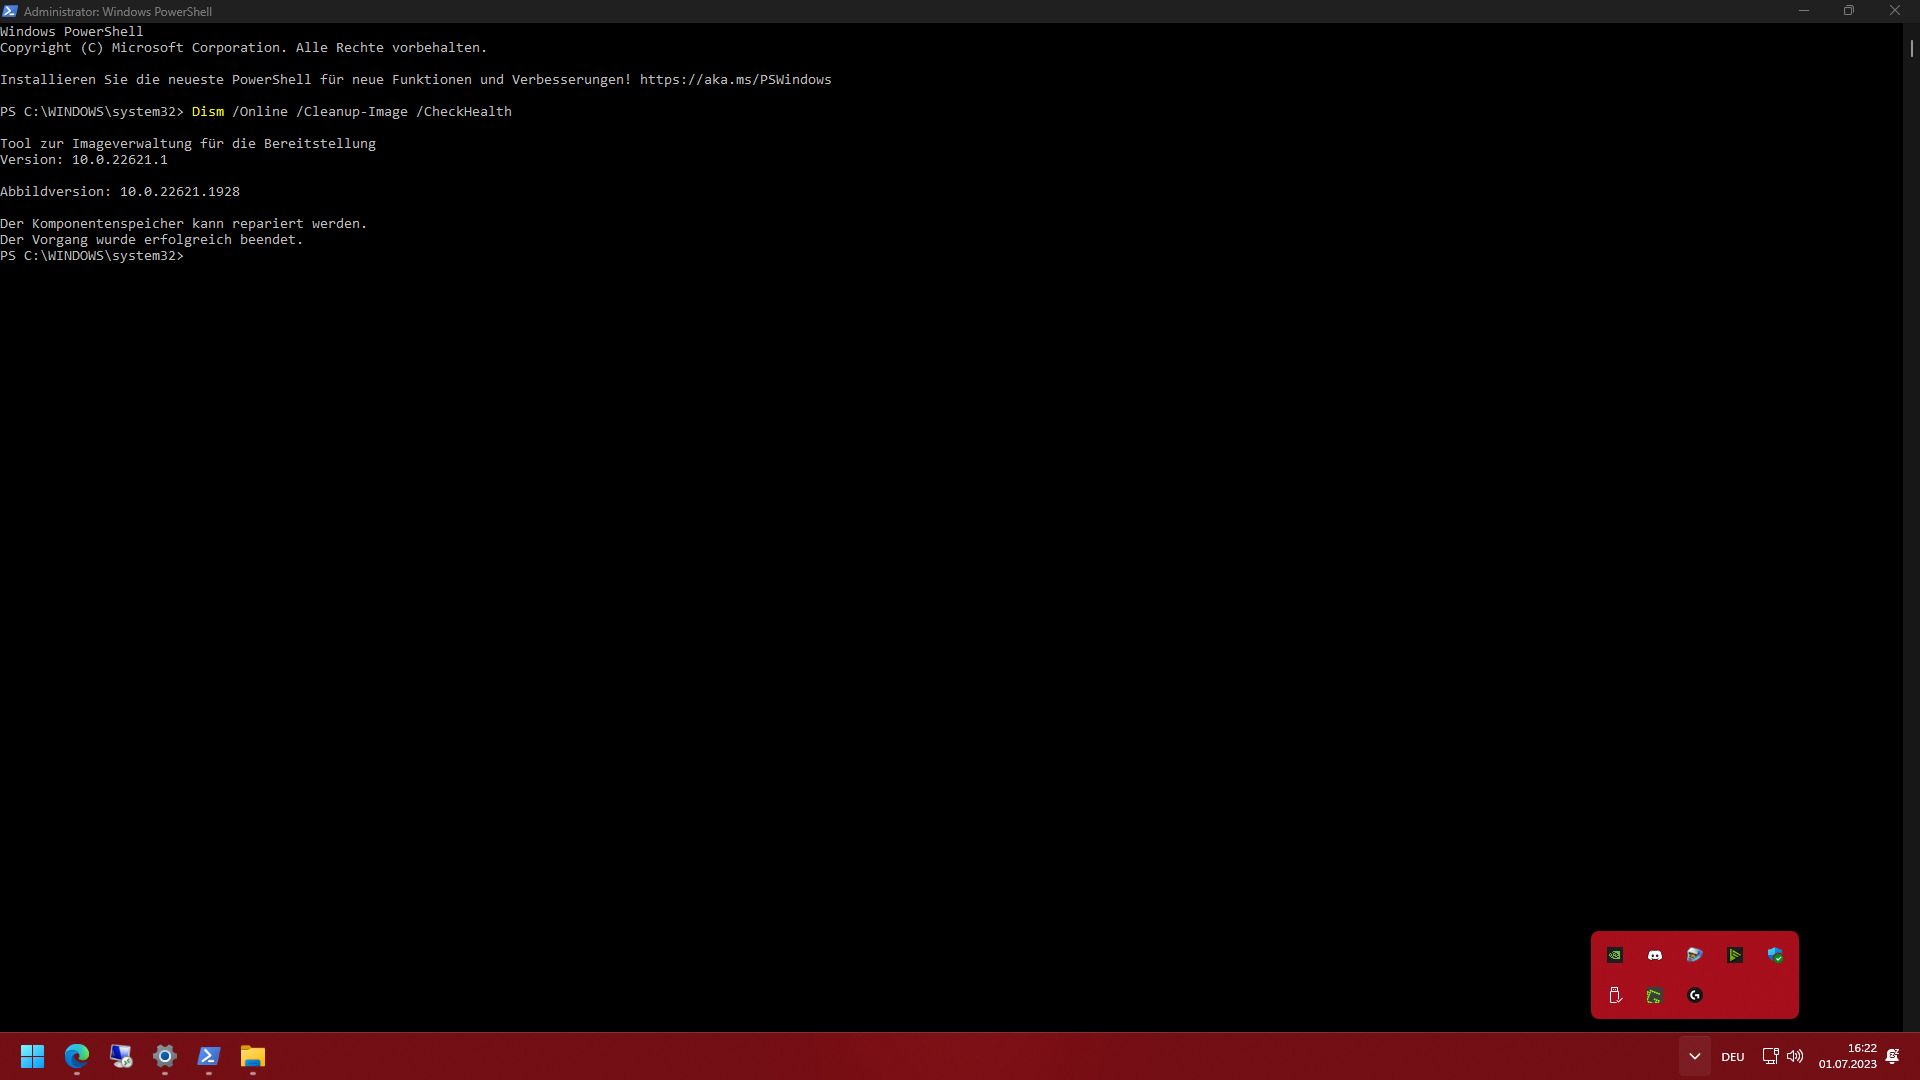1920x1080 pixels.
Task: Open the Remote Desktop taskbar icon
Action: click(121, 1056)
